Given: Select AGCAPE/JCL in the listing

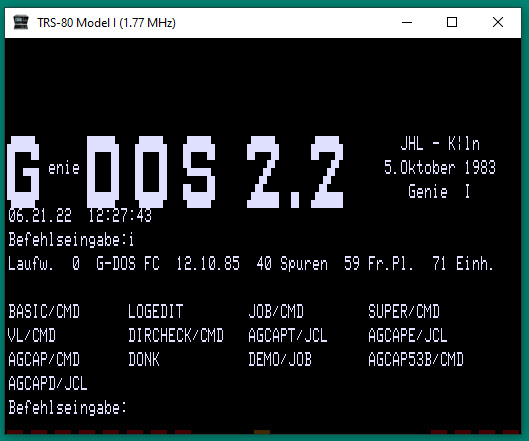Looking at the screenshot, I should click(408, 335).
